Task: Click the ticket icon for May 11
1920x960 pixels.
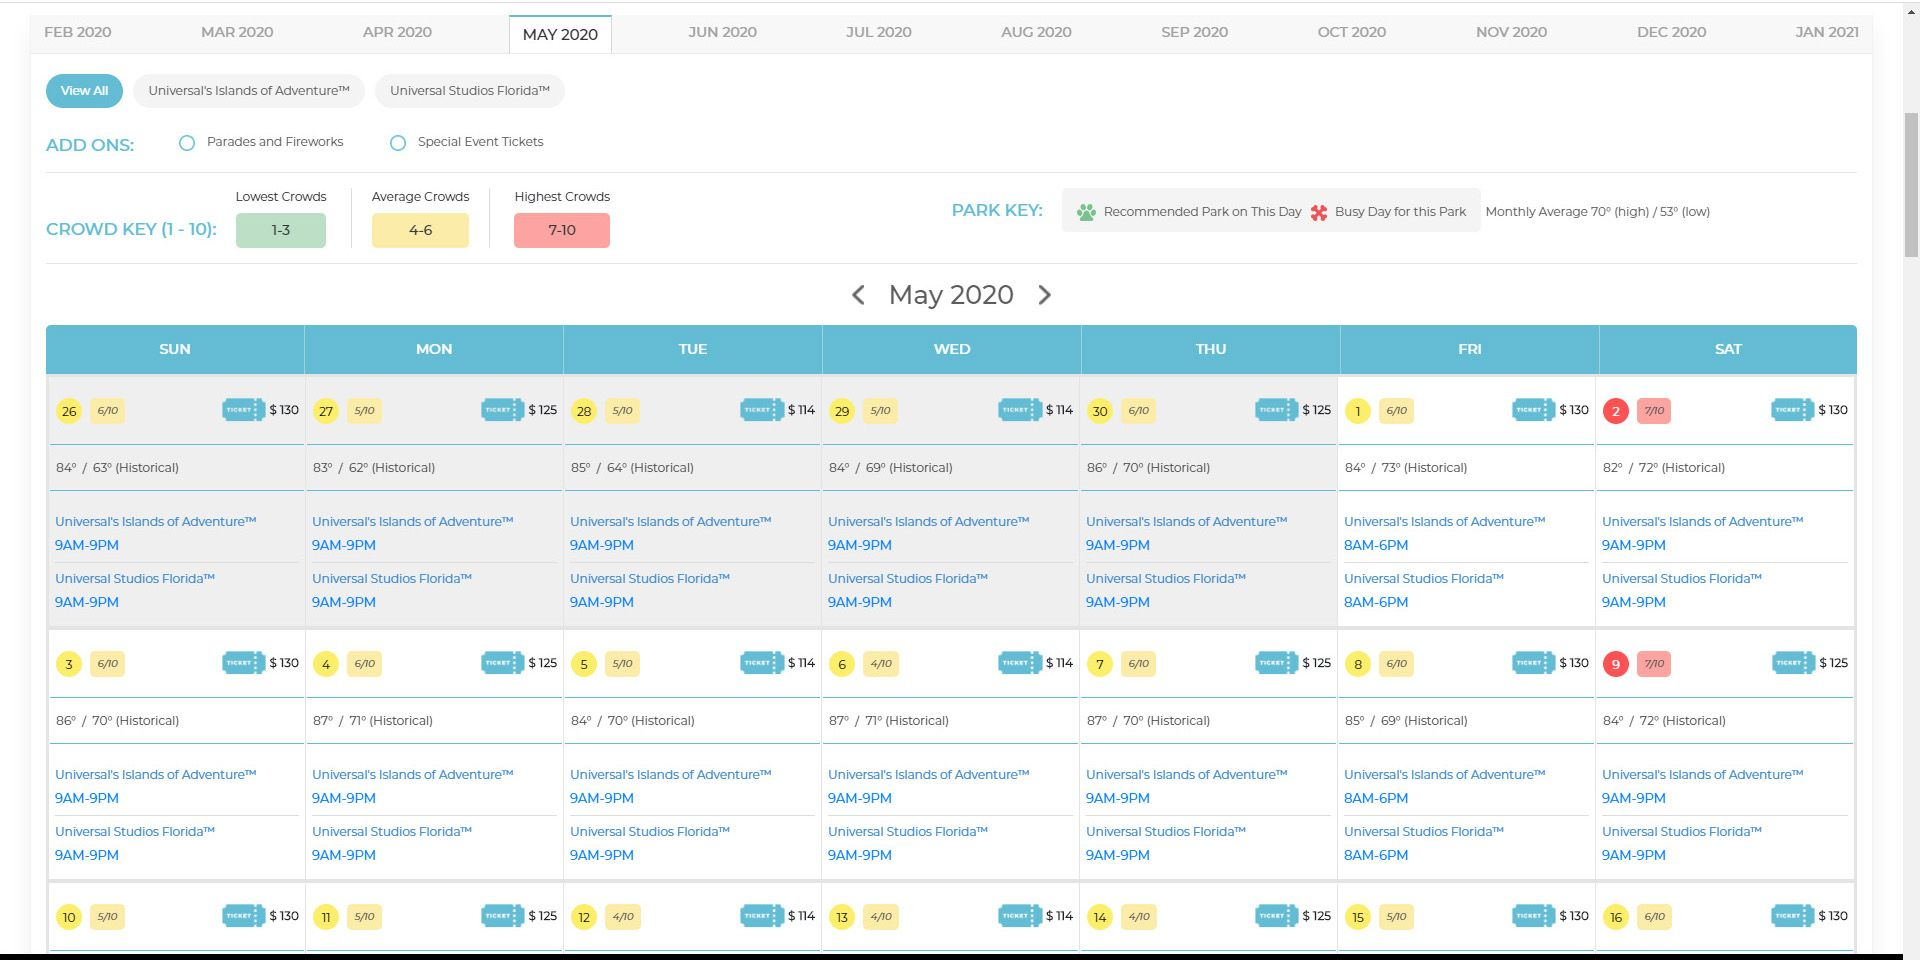Action: tap(502, 916)
